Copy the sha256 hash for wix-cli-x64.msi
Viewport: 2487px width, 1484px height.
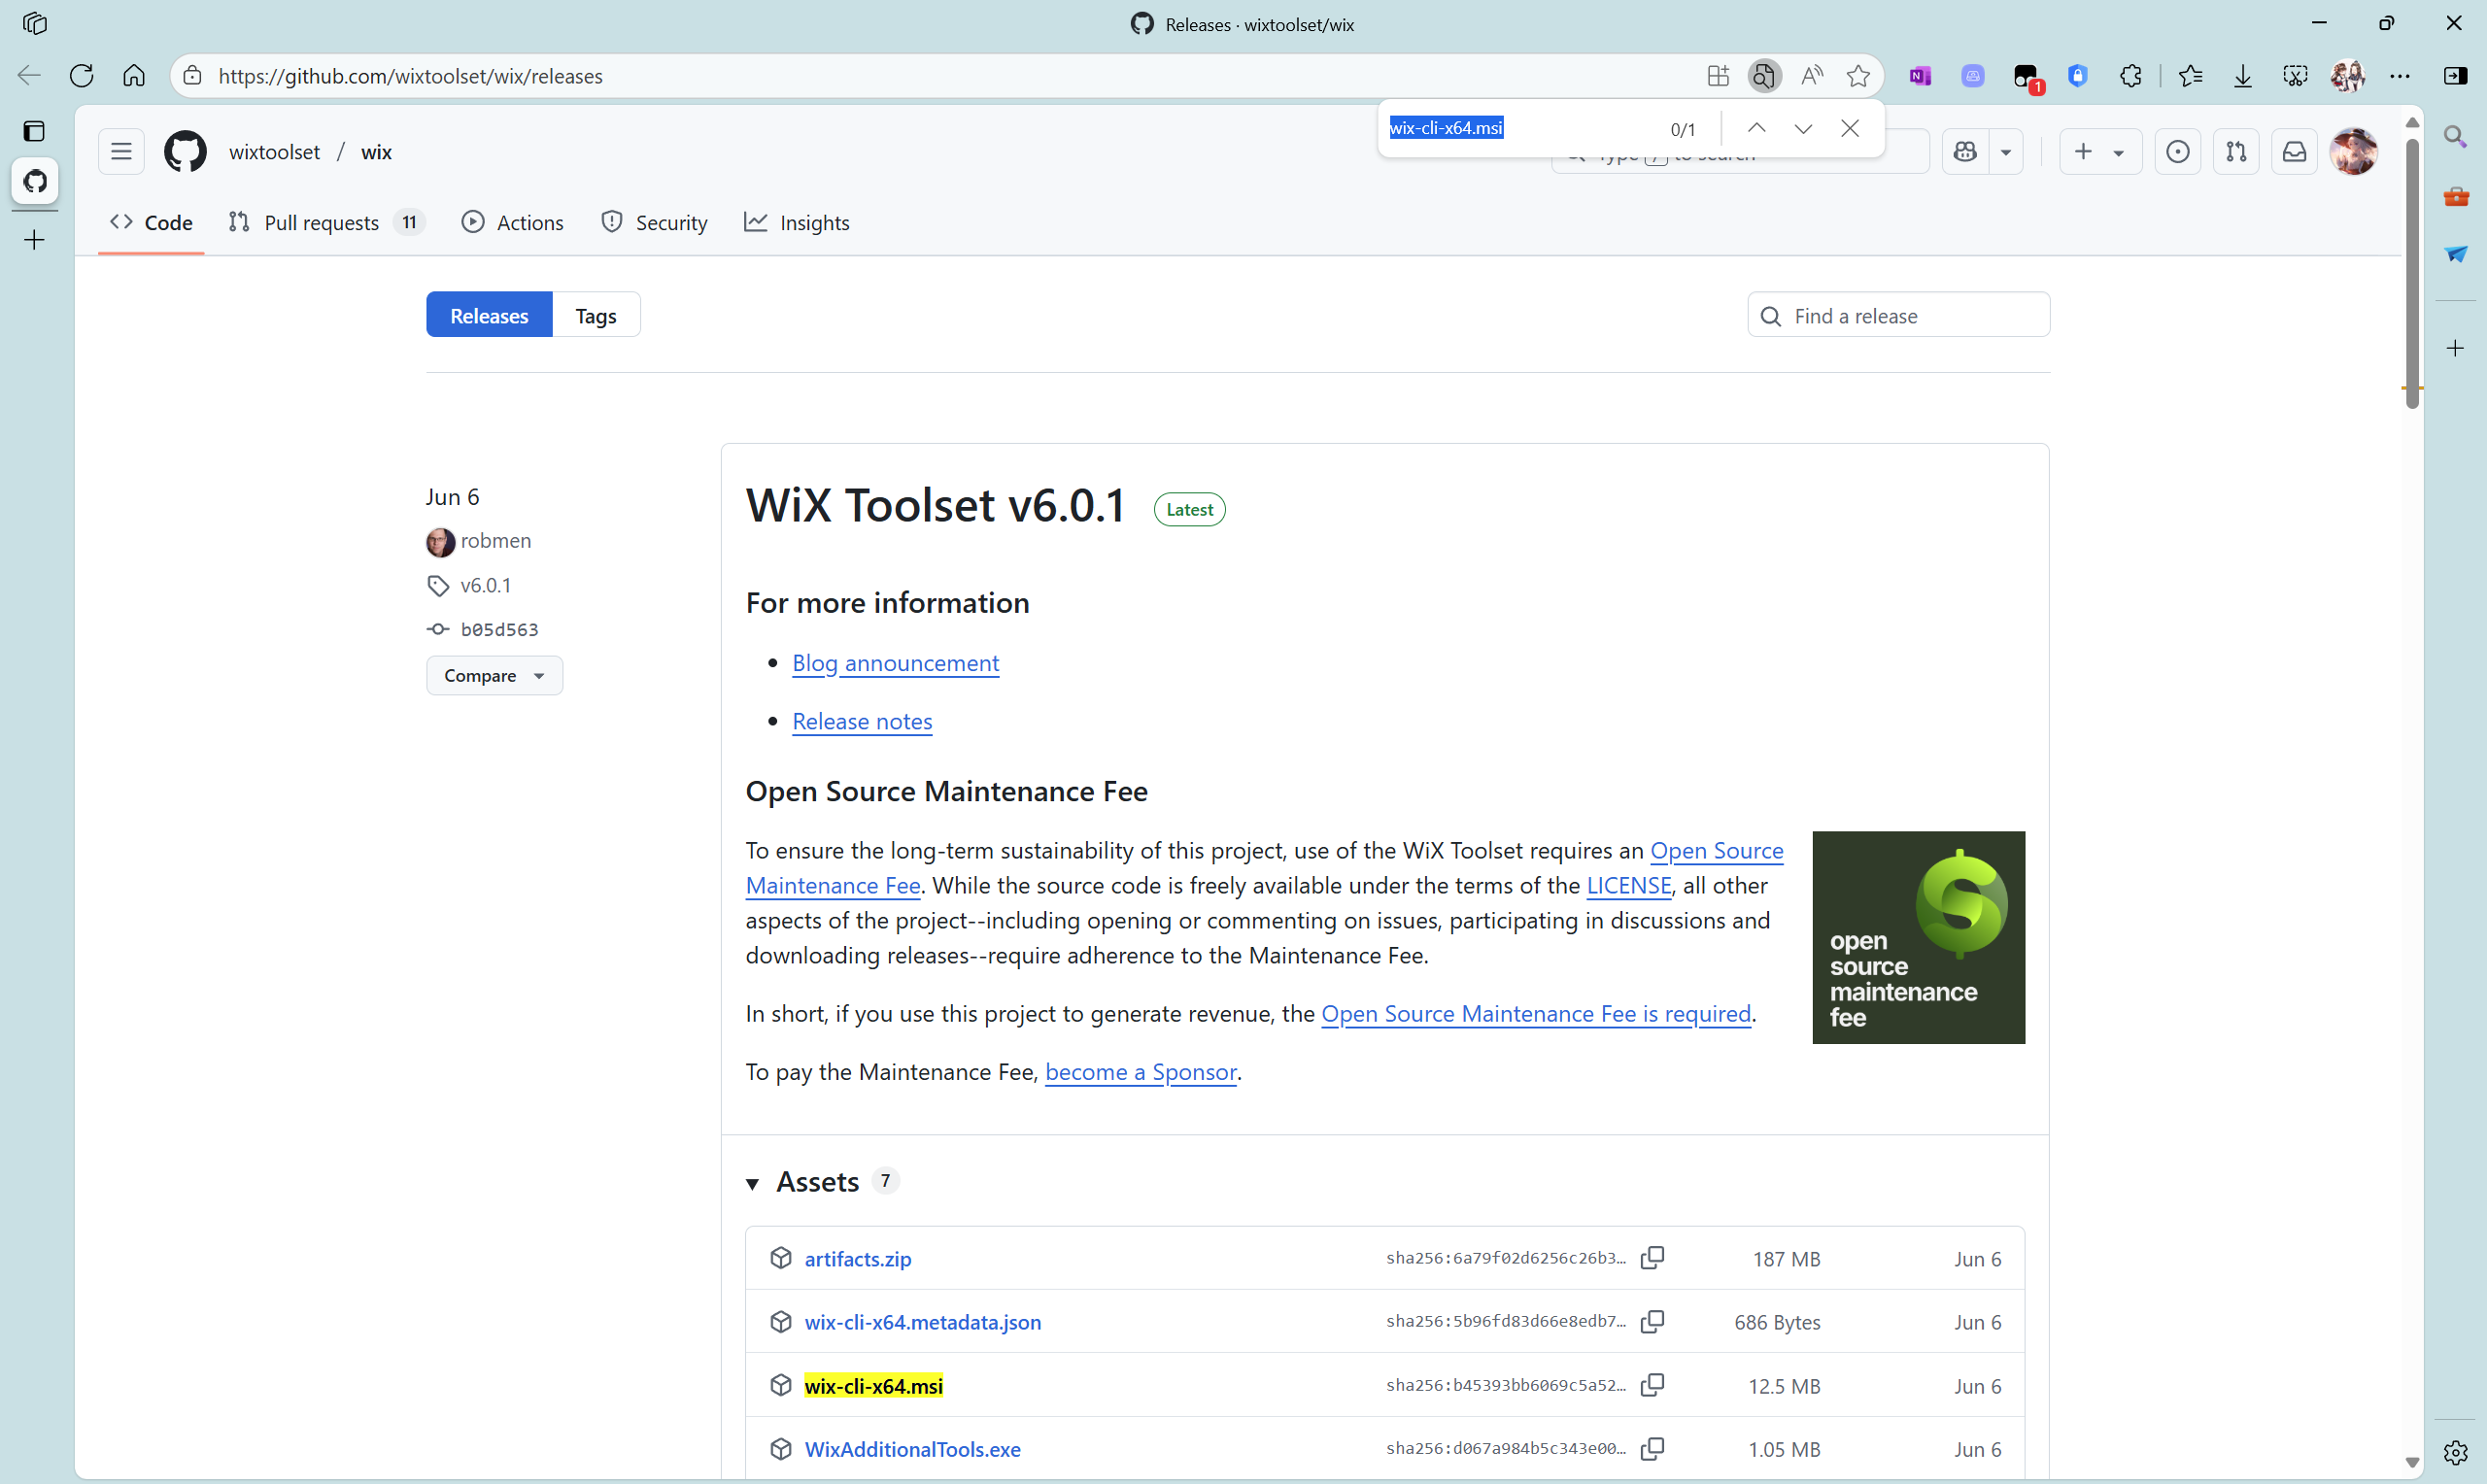(1653, 1385)
